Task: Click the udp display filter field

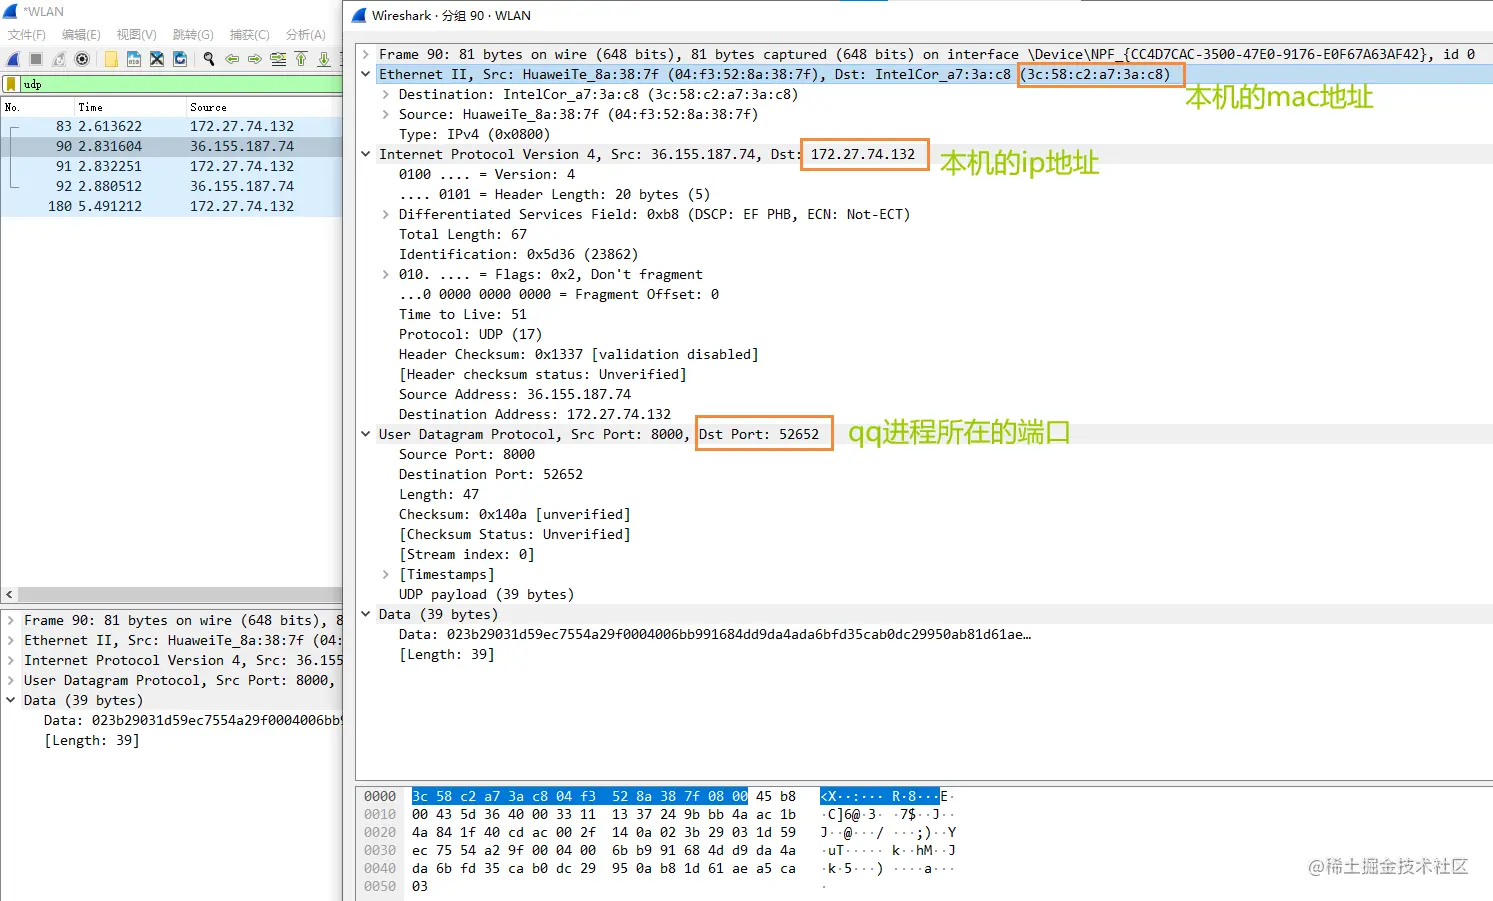Action: 181,84
